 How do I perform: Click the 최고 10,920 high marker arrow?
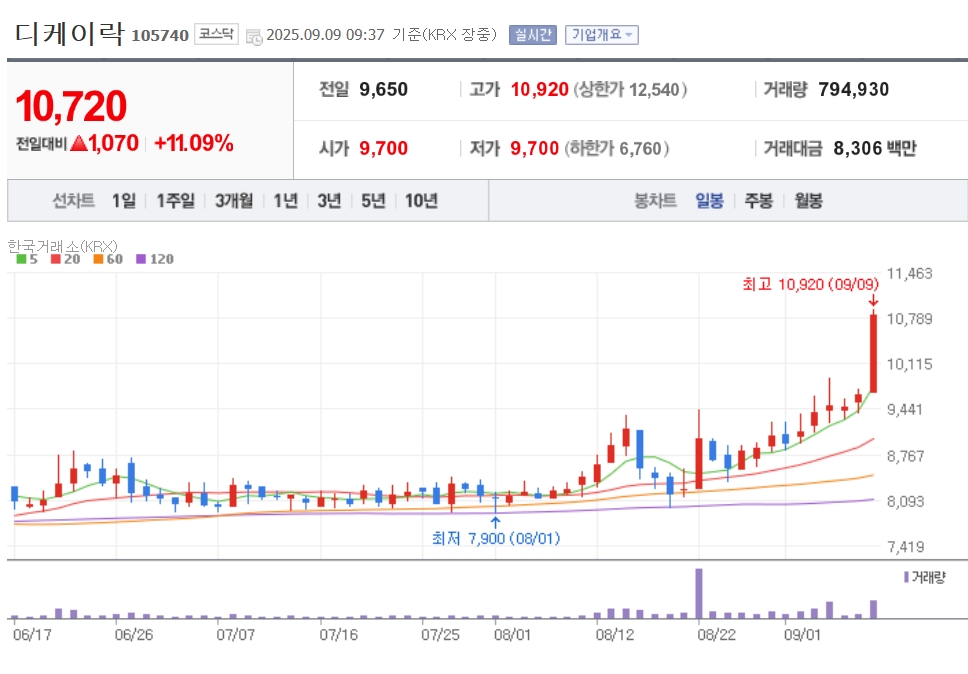(x=873, y=301)
